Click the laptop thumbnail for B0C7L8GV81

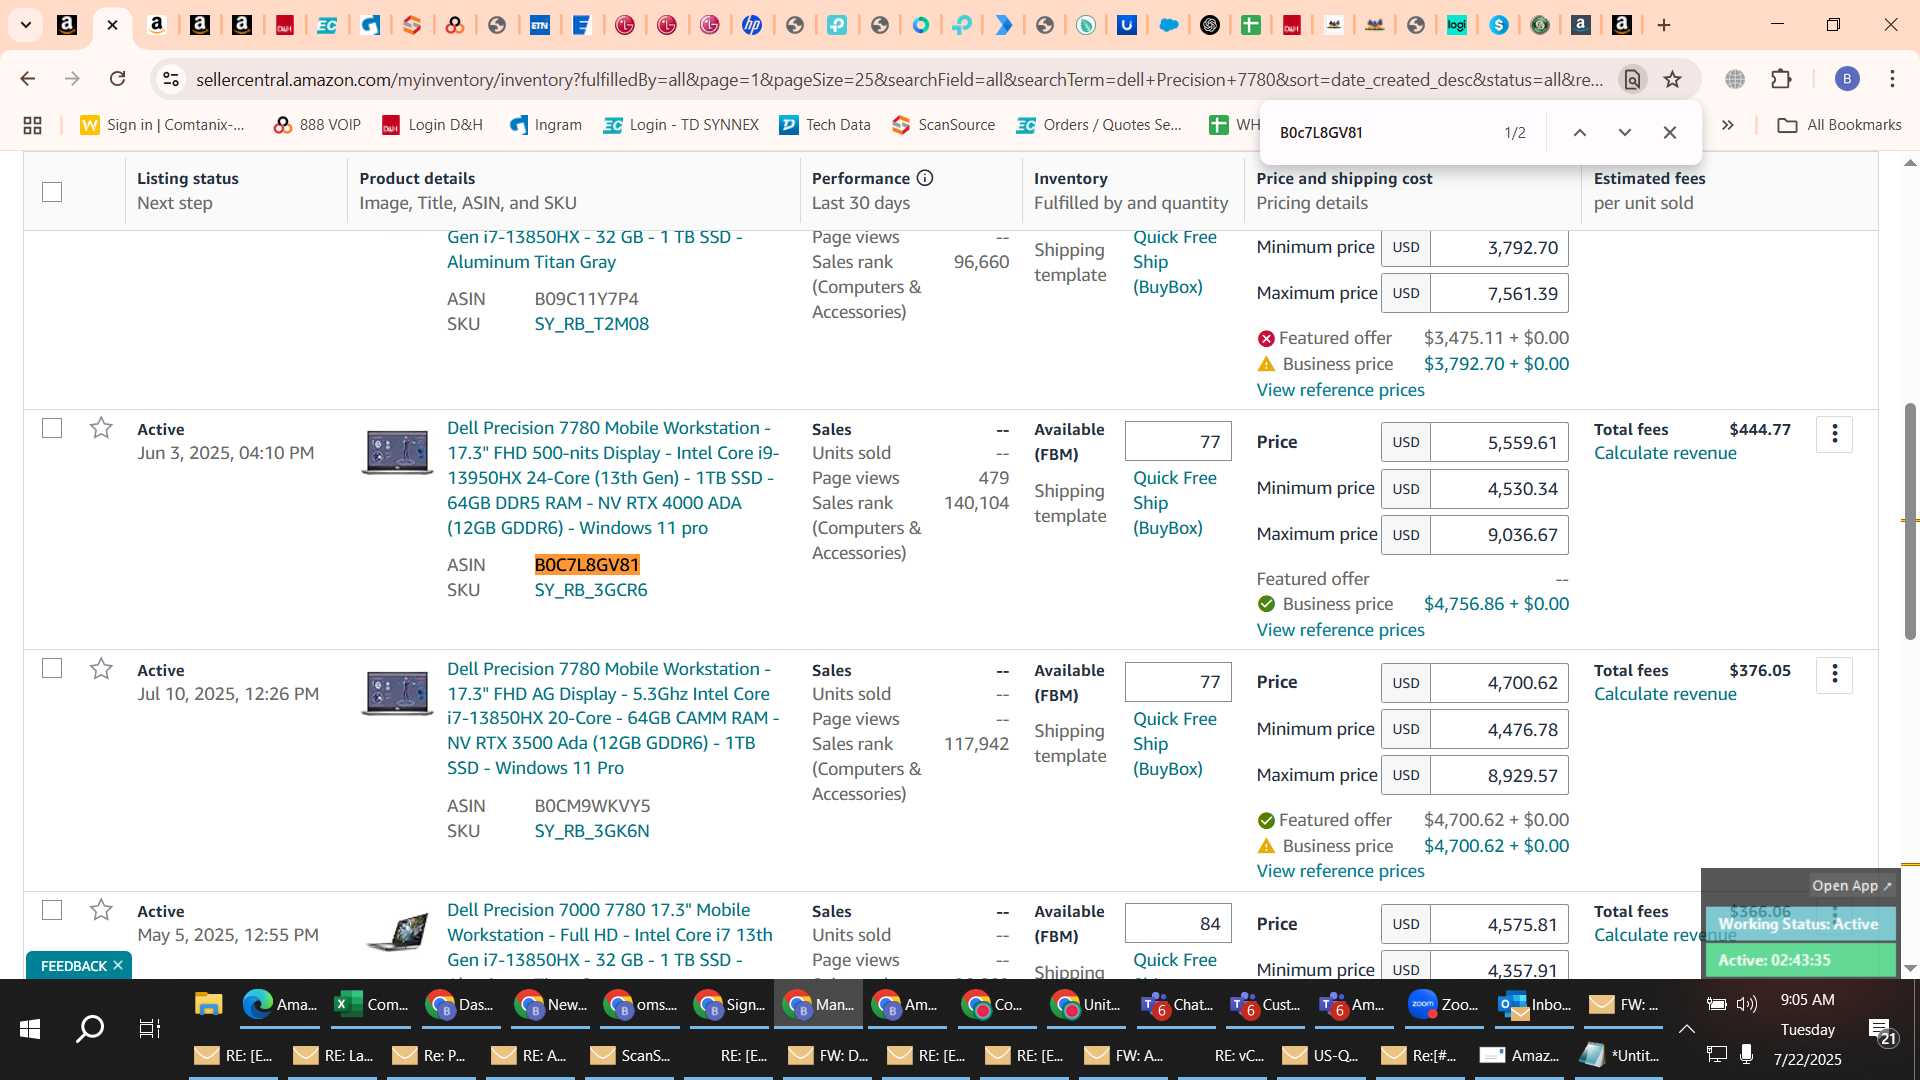[397, 452]
